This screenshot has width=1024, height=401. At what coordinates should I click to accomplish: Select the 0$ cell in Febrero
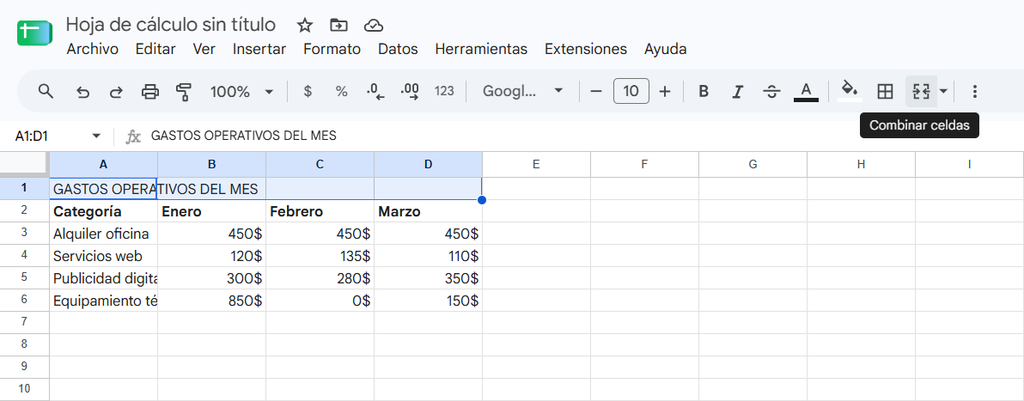coord(320,300)
